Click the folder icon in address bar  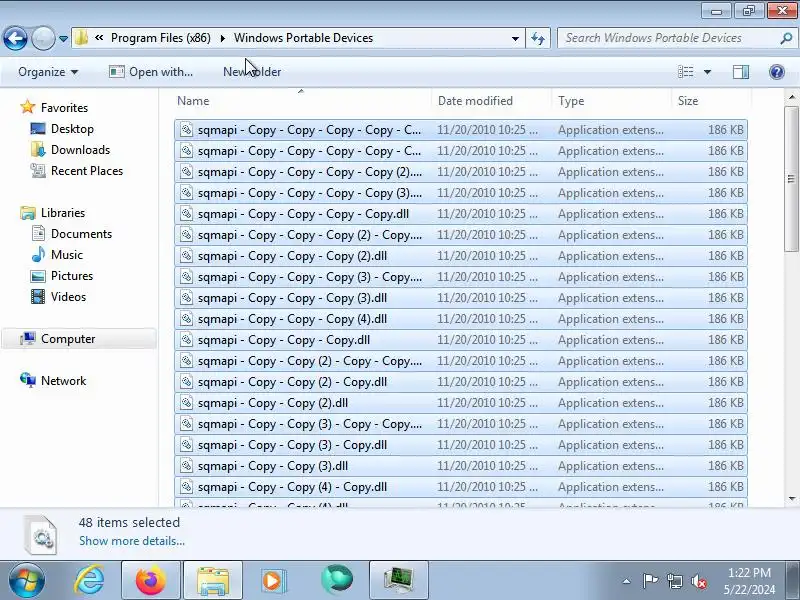[81, 38]
